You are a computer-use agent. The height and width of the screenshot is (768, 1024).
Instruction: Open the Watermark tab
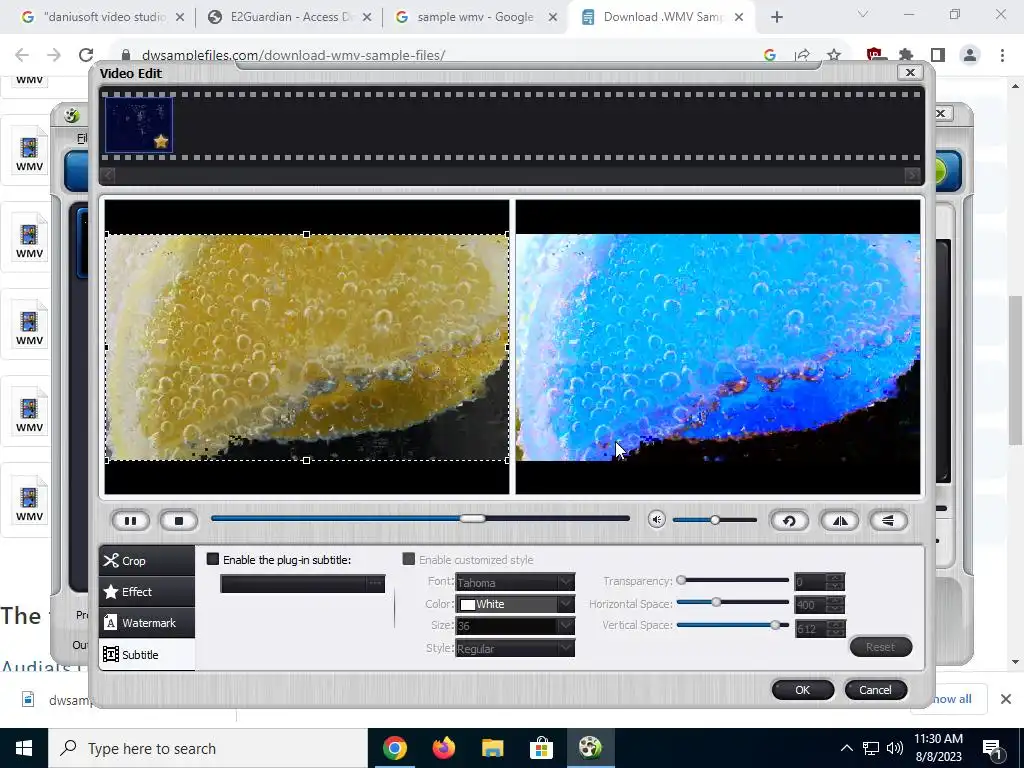(147, 623)
